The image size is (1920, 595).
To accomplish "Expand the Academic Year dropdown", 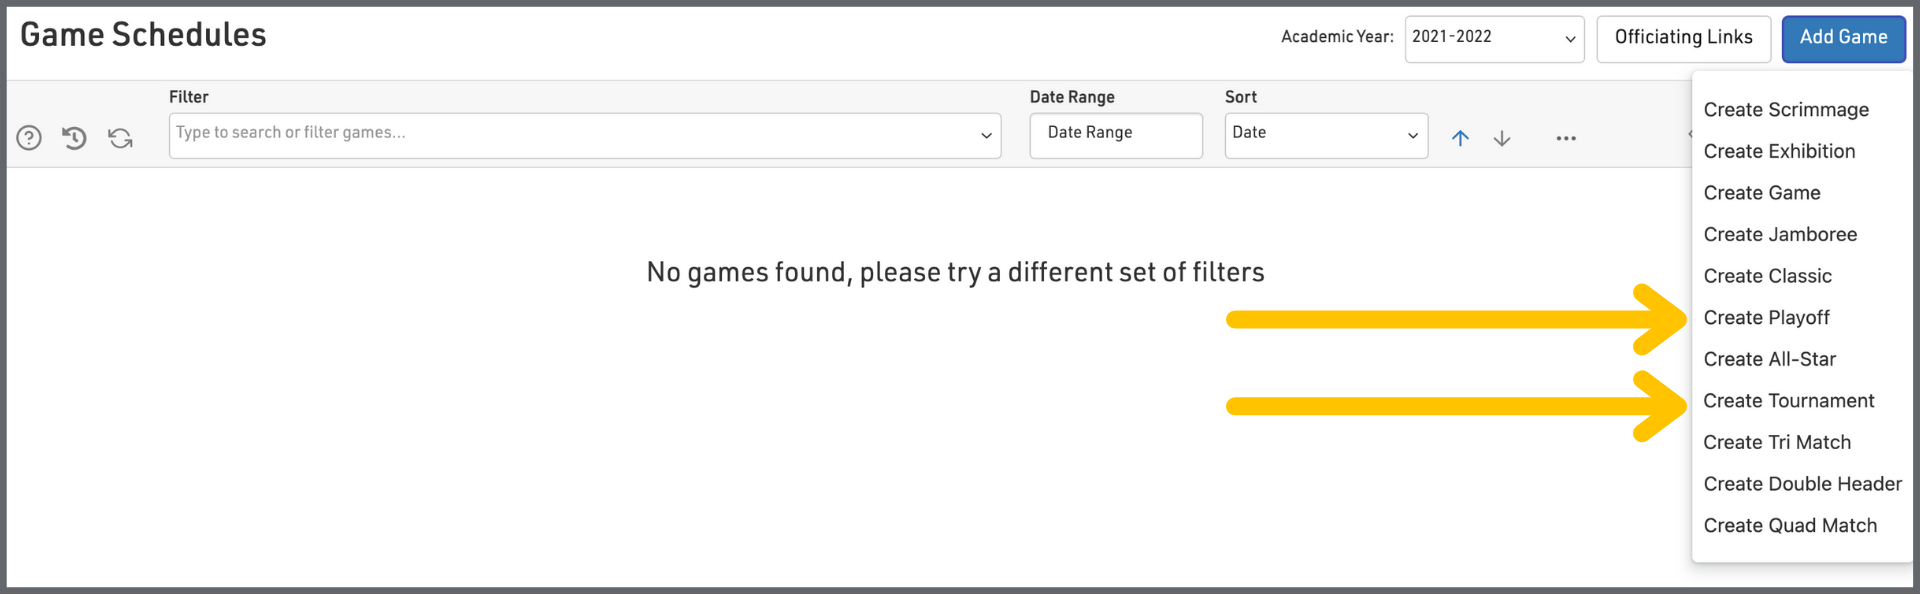I will pos(1494,39).
